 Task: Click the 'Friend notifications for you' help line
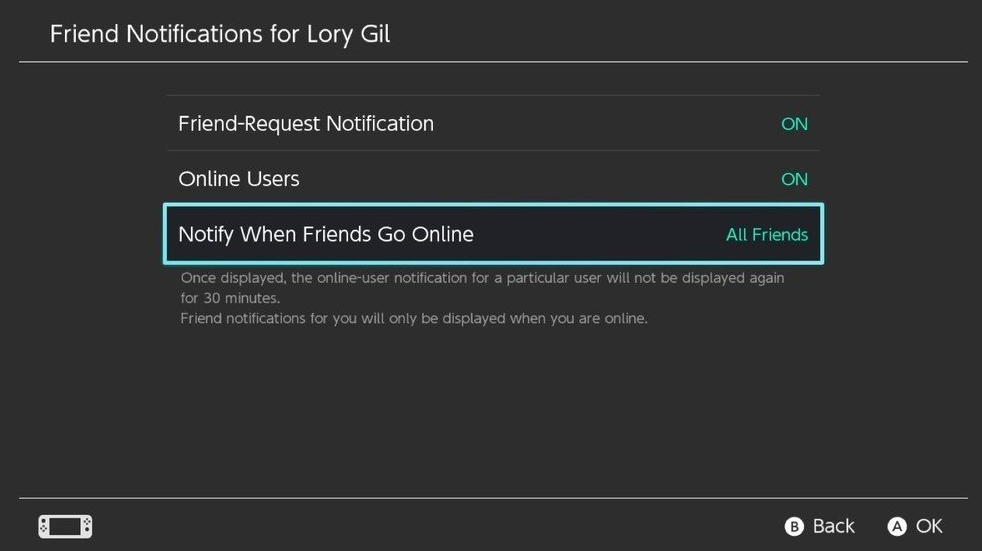(x=414, y=318)
